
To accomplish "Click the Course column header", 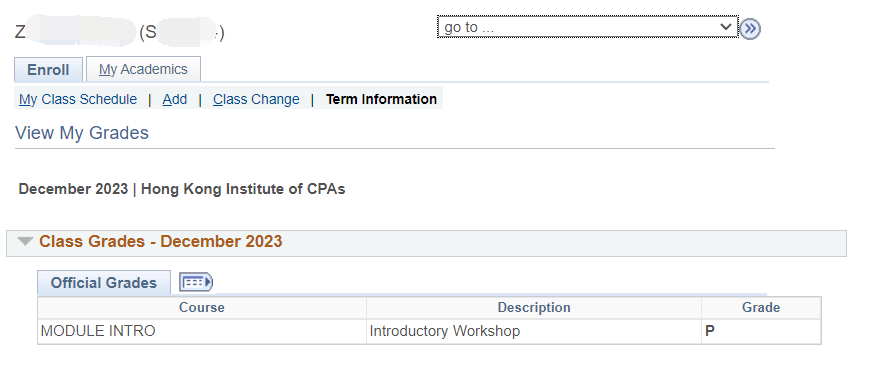I will (202, 308).
